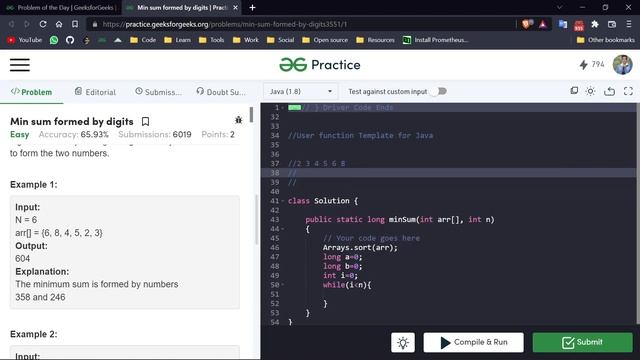Collapse code fold at line 41

[x=283, y=201]
